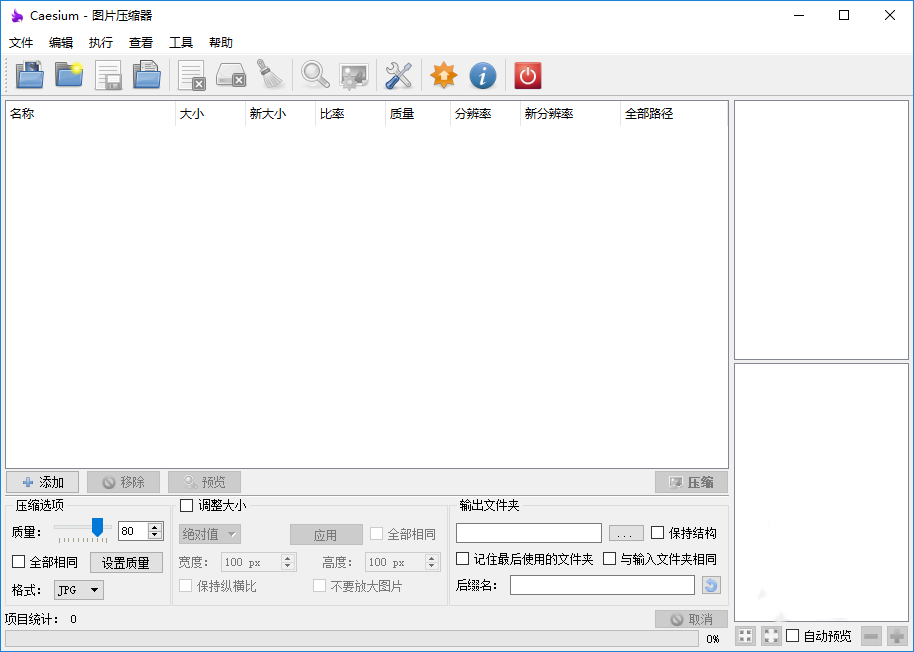This screenshot has width=914, height=652.
Task: Click the zoom in plus preview button
Action: [x=898, y=636]
